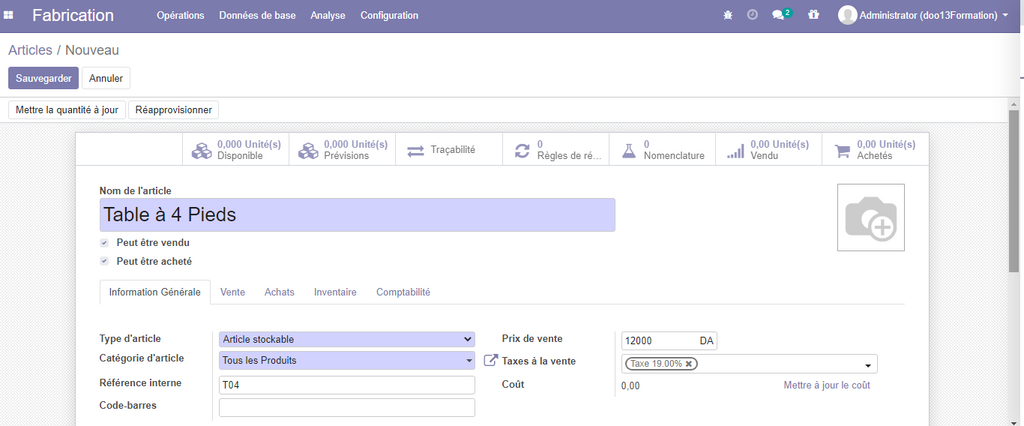Viewport: 1024px width, 426px height.
Task: Open the Opérations menu
Action: point(180,15)
